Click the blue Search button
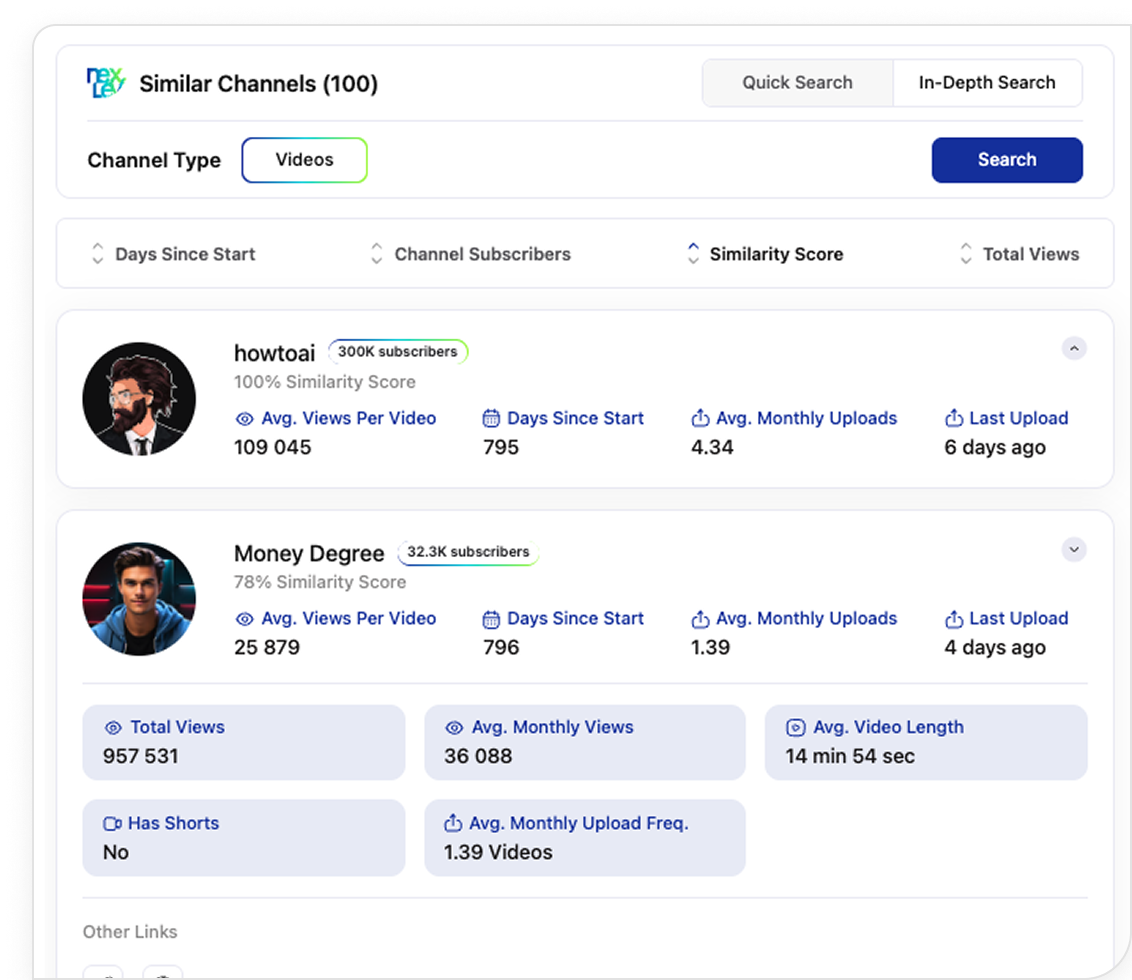The height and width of the screenshot is (980, 1132). [x=1007, y=160]
